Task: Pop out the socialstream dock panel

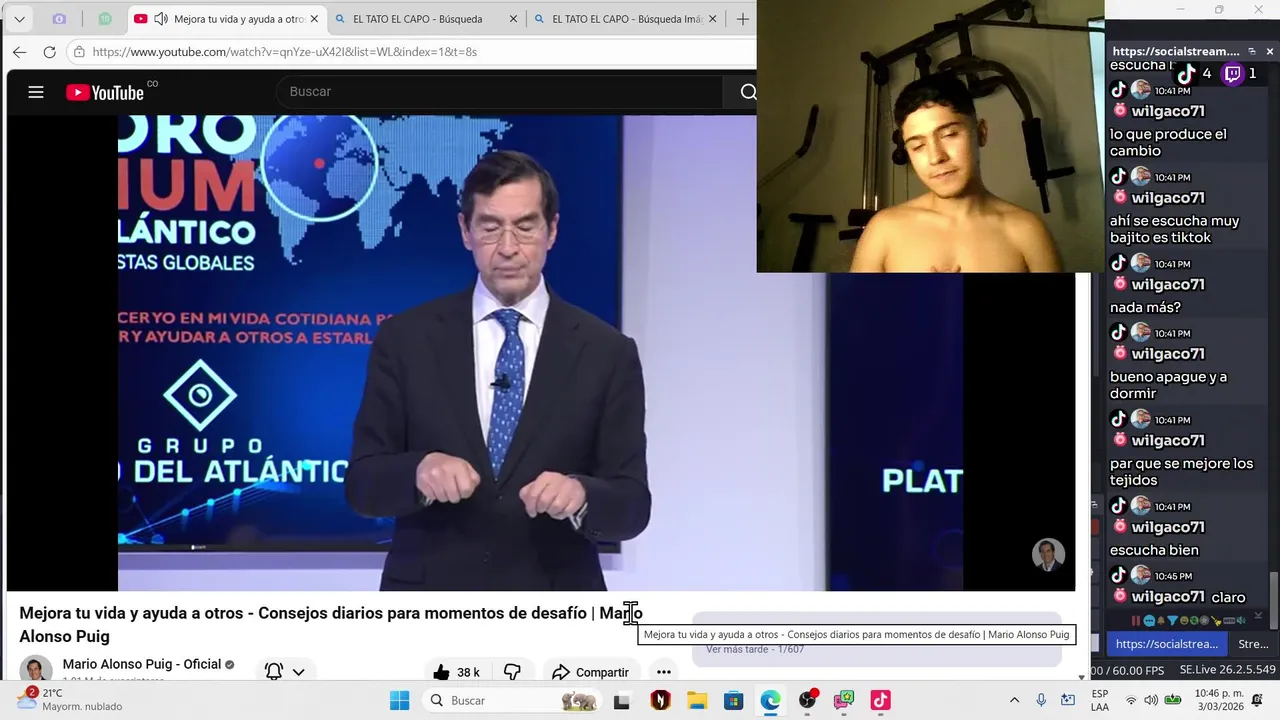Action: 1252,51
